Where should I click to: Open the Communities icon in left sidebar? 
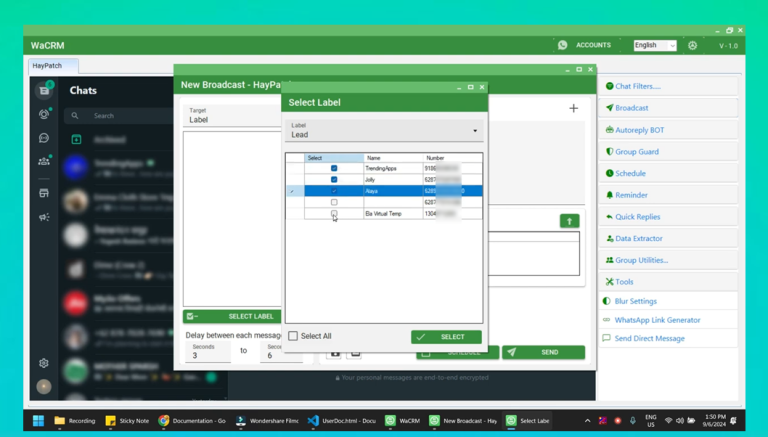tap(44, 161)
